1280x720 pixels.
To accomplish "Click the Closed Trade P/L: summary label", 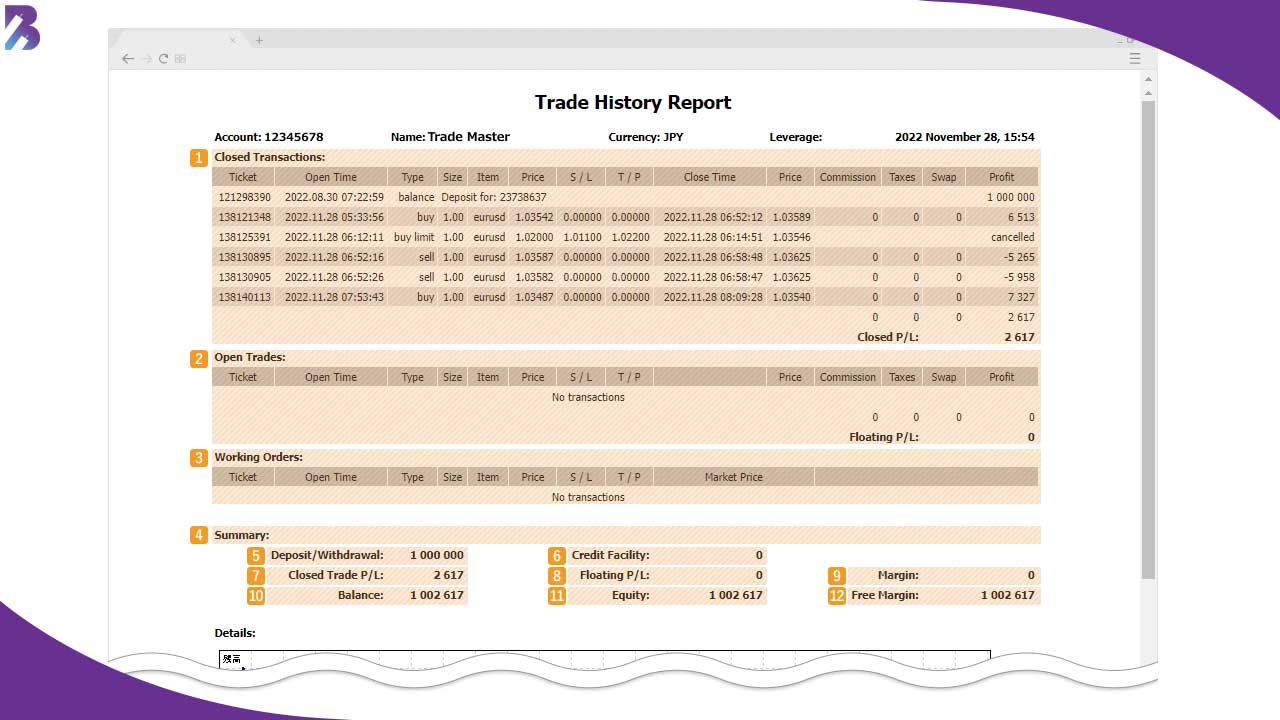I will (336, 575).
